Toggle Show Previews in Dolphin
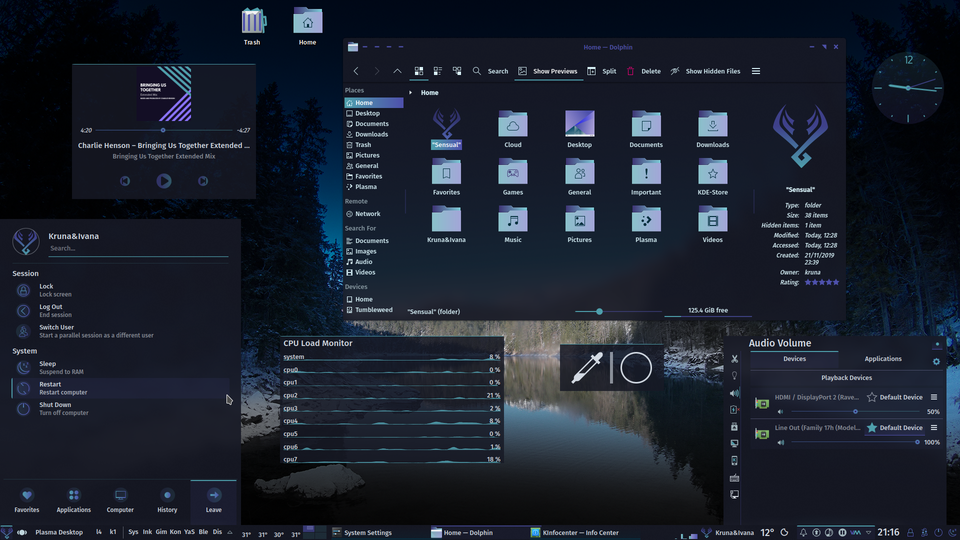The width and height of the screenshot is (960, 540). coord(547,71)
